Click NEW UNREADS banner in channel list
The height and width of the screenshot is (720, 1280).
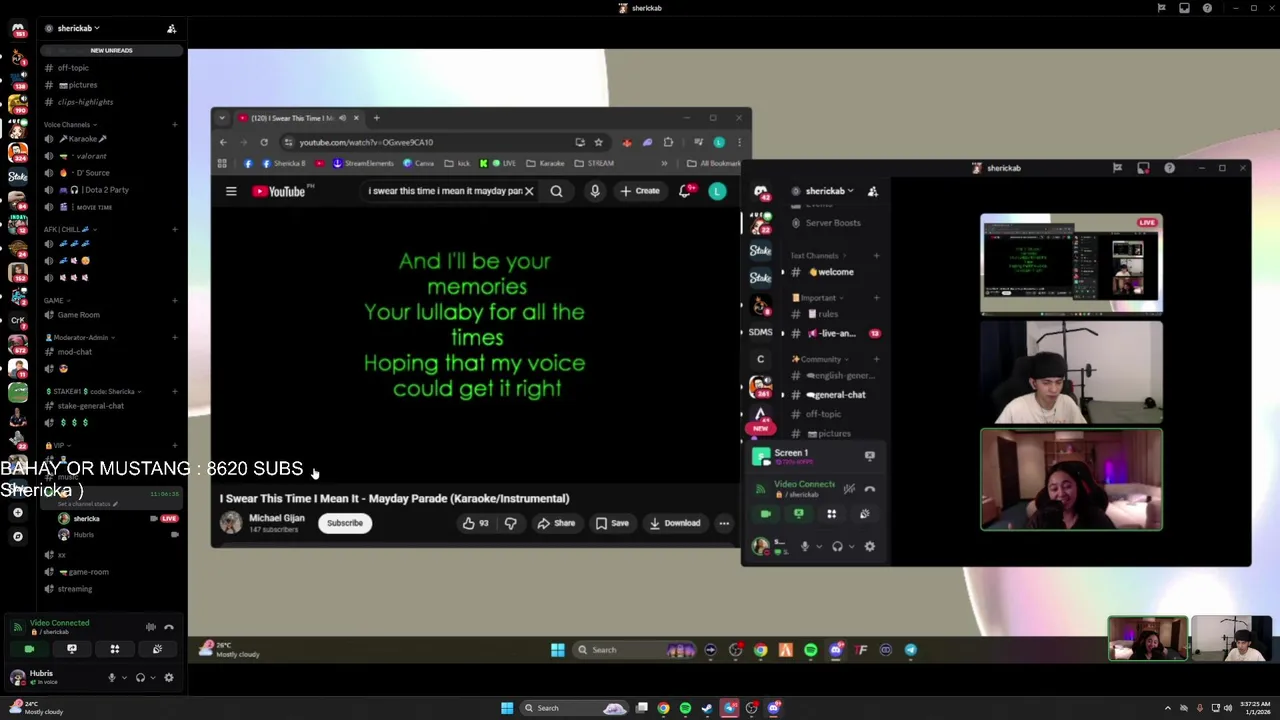pyautogui.click(x=111, y=50)
